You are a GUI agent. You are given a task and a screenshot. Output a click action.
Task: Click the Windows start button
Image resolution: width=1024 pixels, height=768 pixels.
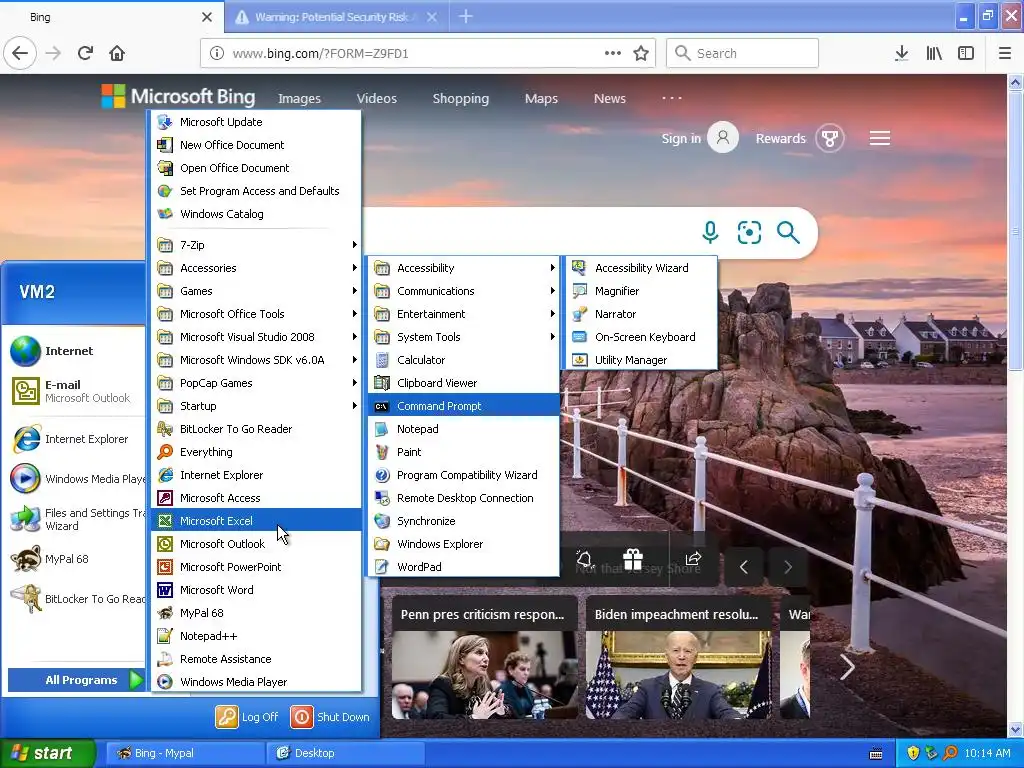coord(48,753)
